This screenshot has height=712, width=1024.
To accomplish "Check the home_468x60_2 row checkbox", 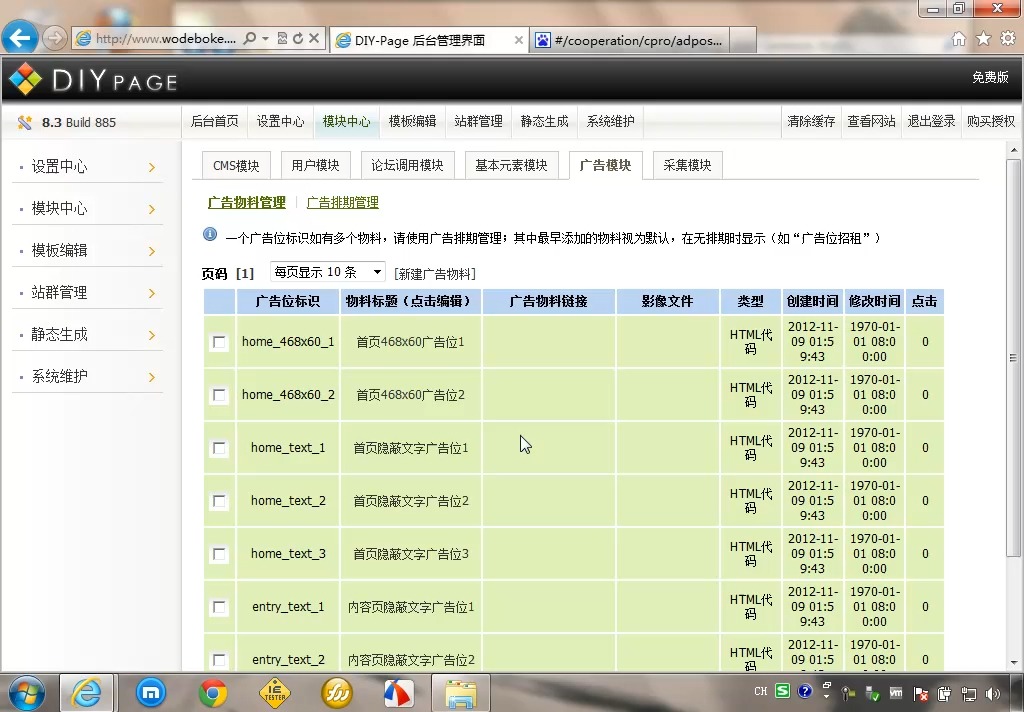I will (219, 395).
